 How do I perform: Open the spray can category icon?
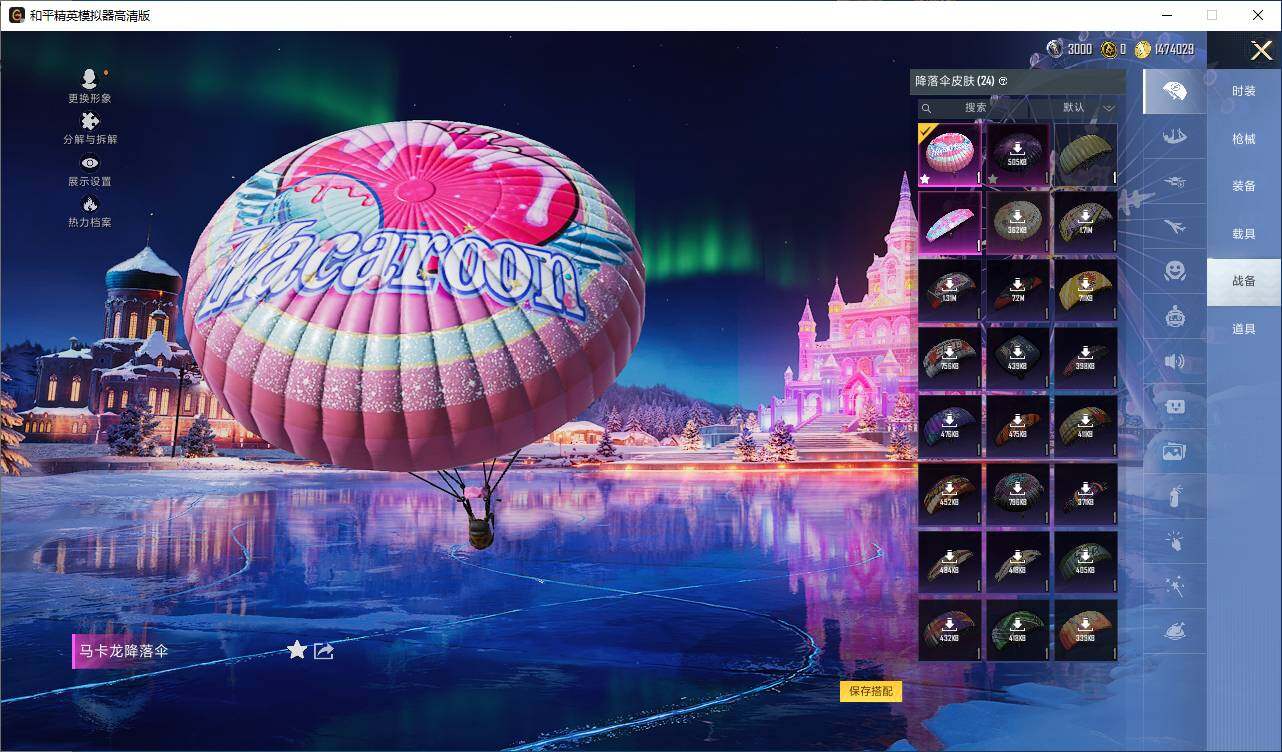coord(1175,496)
